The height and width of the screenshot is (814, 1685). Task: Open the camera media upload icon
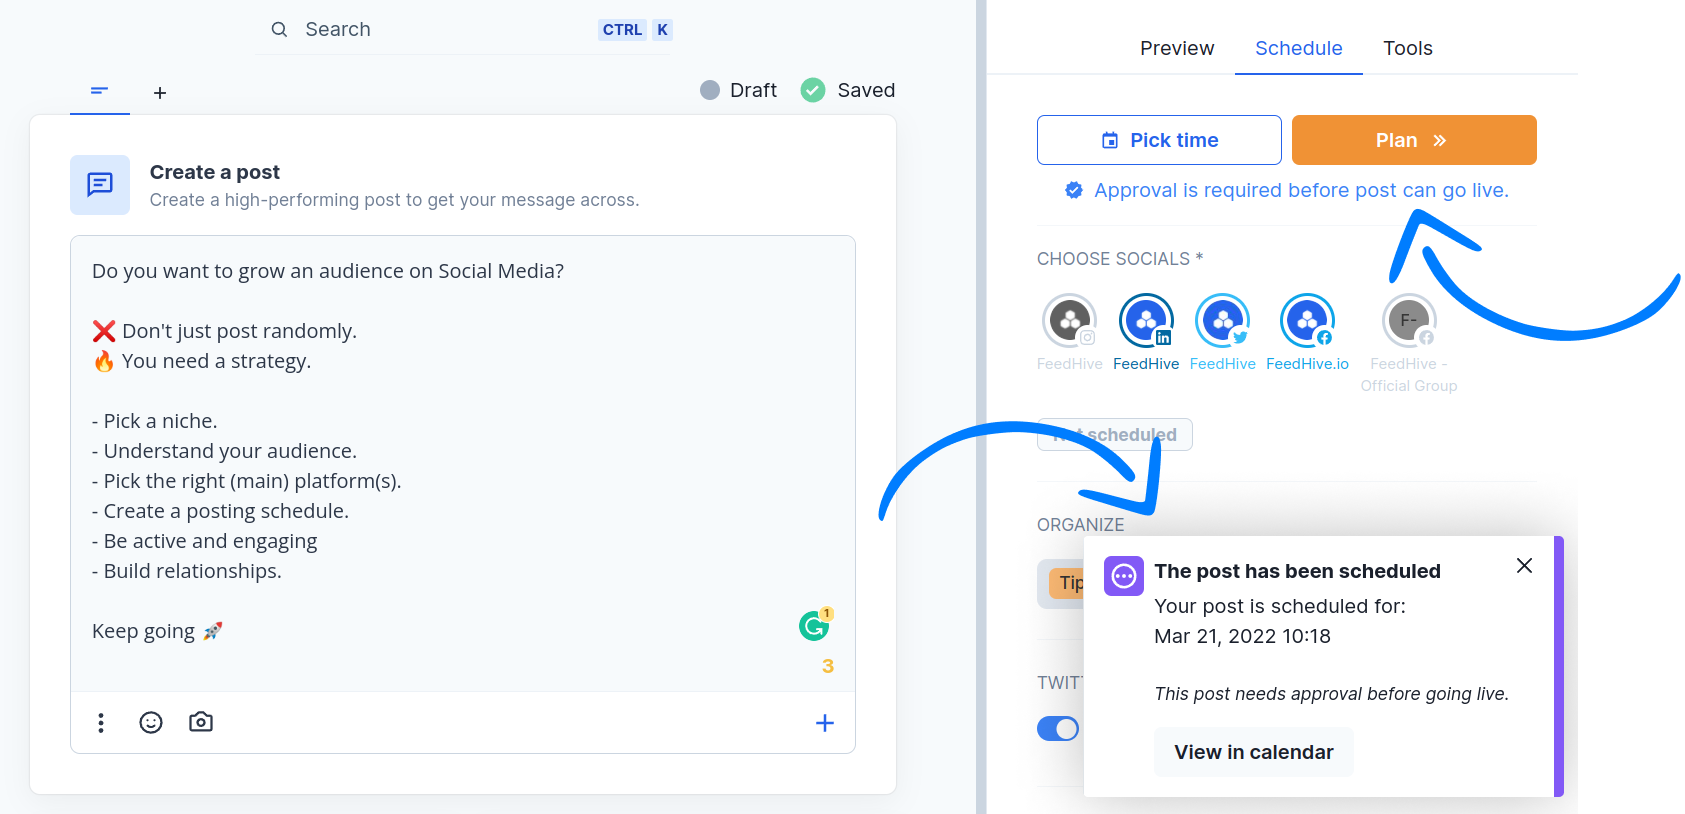click(x=201, y=722)
